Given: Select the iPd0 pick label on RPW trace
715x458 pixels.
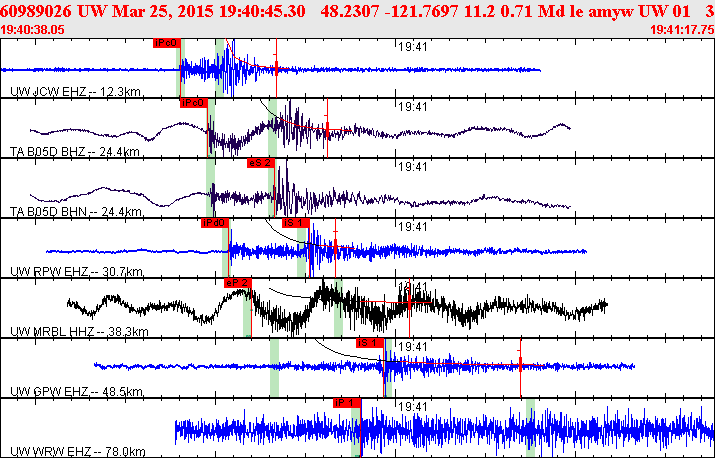Looking at the screenshot, I should point(215,223).
